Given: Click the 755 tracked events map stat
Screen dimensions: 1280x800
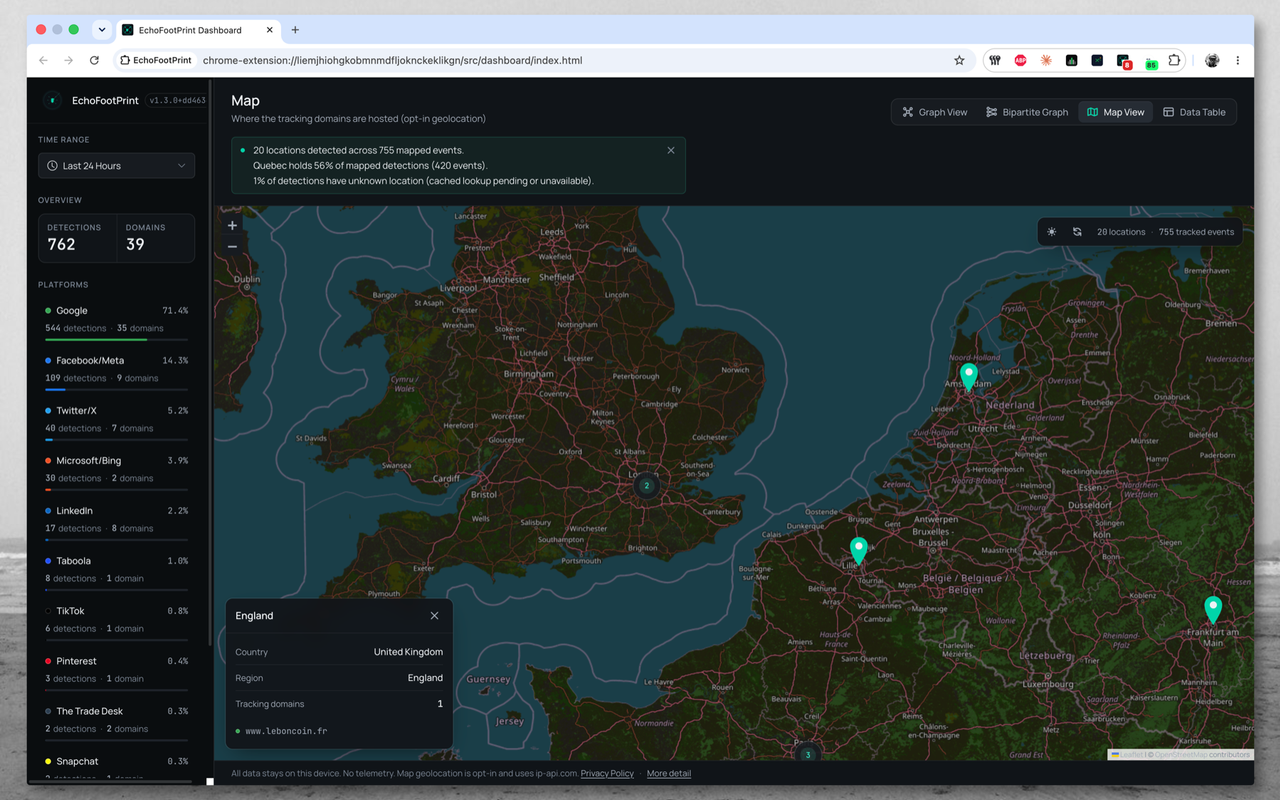Looking at the screenshot, I should [1196, 232].
